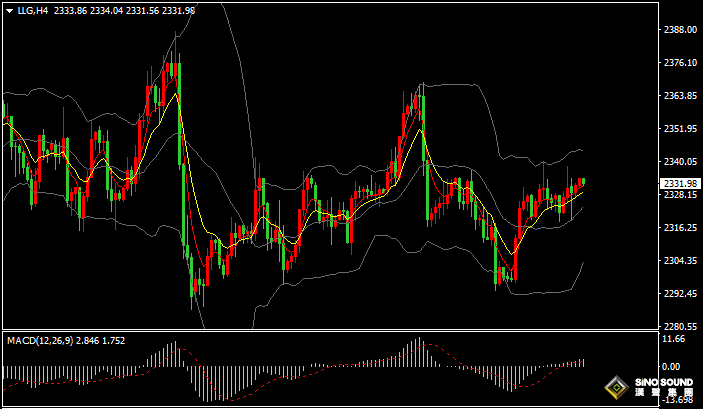Click the 2363.85 price axis label
Screen dimensions: 703x409
point(679,96)
